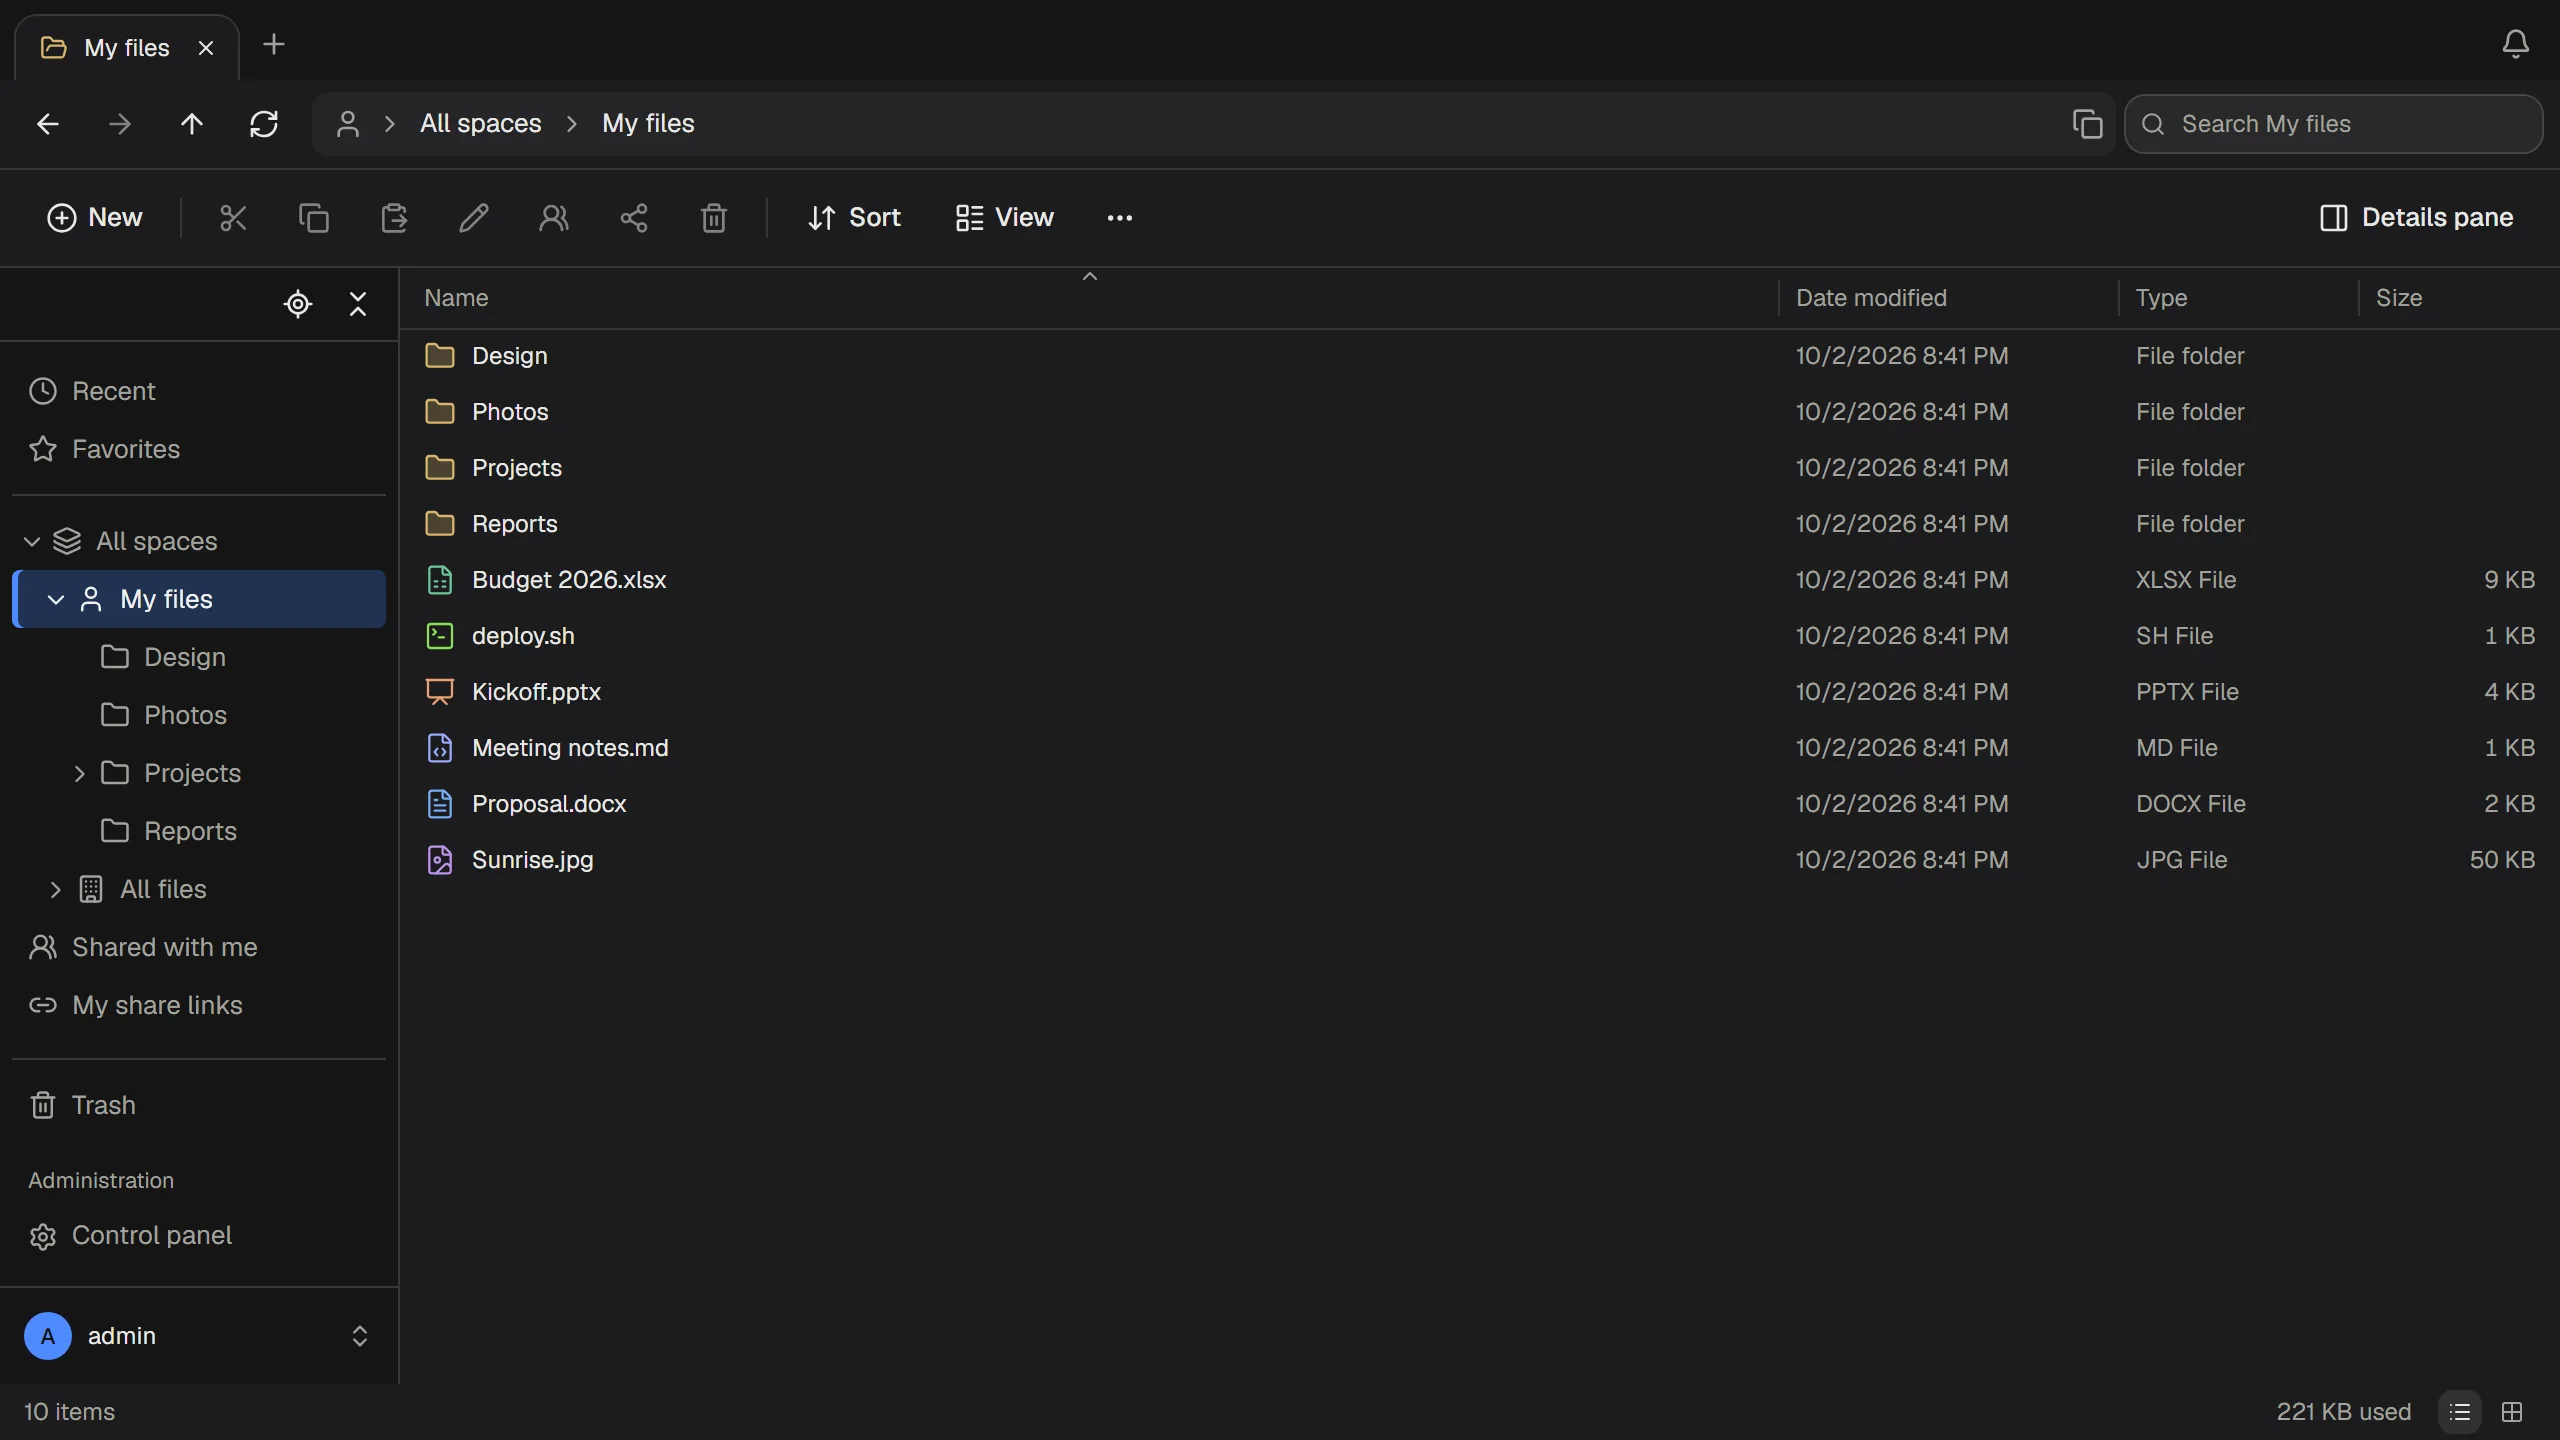Collapse the All spaces tree node
Screen dimensions: 2560x1440
tap(32, 541)
